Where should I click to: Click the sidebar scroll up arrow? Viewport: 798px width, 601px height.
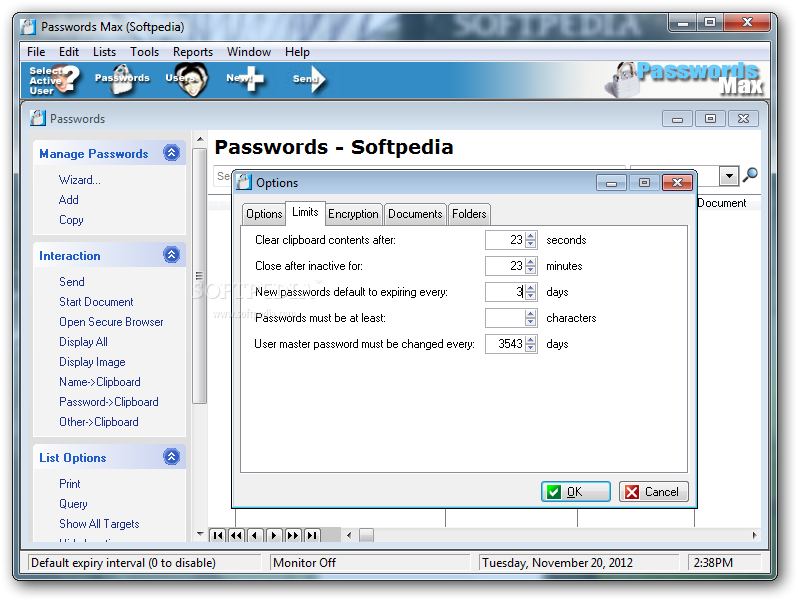pyautogui.click(x=200, y=139)
